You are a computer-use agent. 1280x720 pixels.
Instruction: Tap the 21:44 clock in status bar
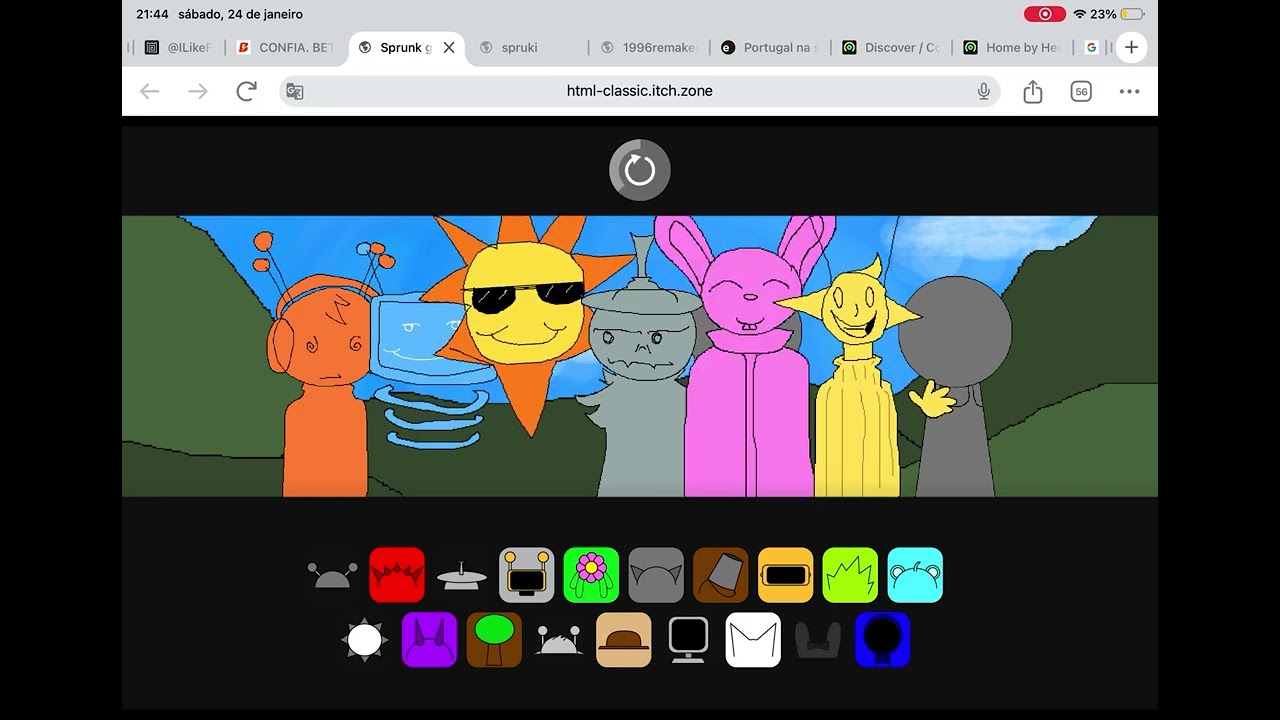152,14
